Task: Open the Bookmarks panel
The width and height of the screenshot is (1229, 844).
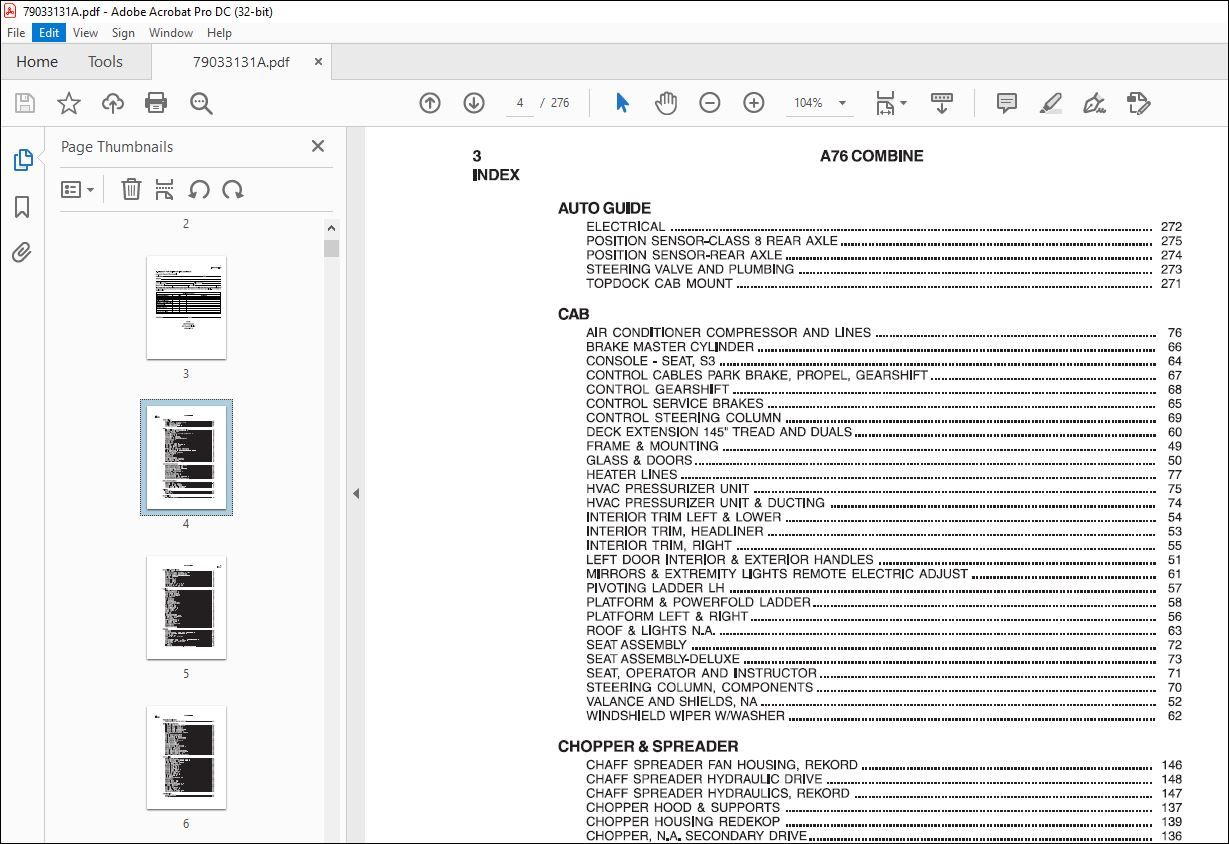Action: click(x=22, y=207)
